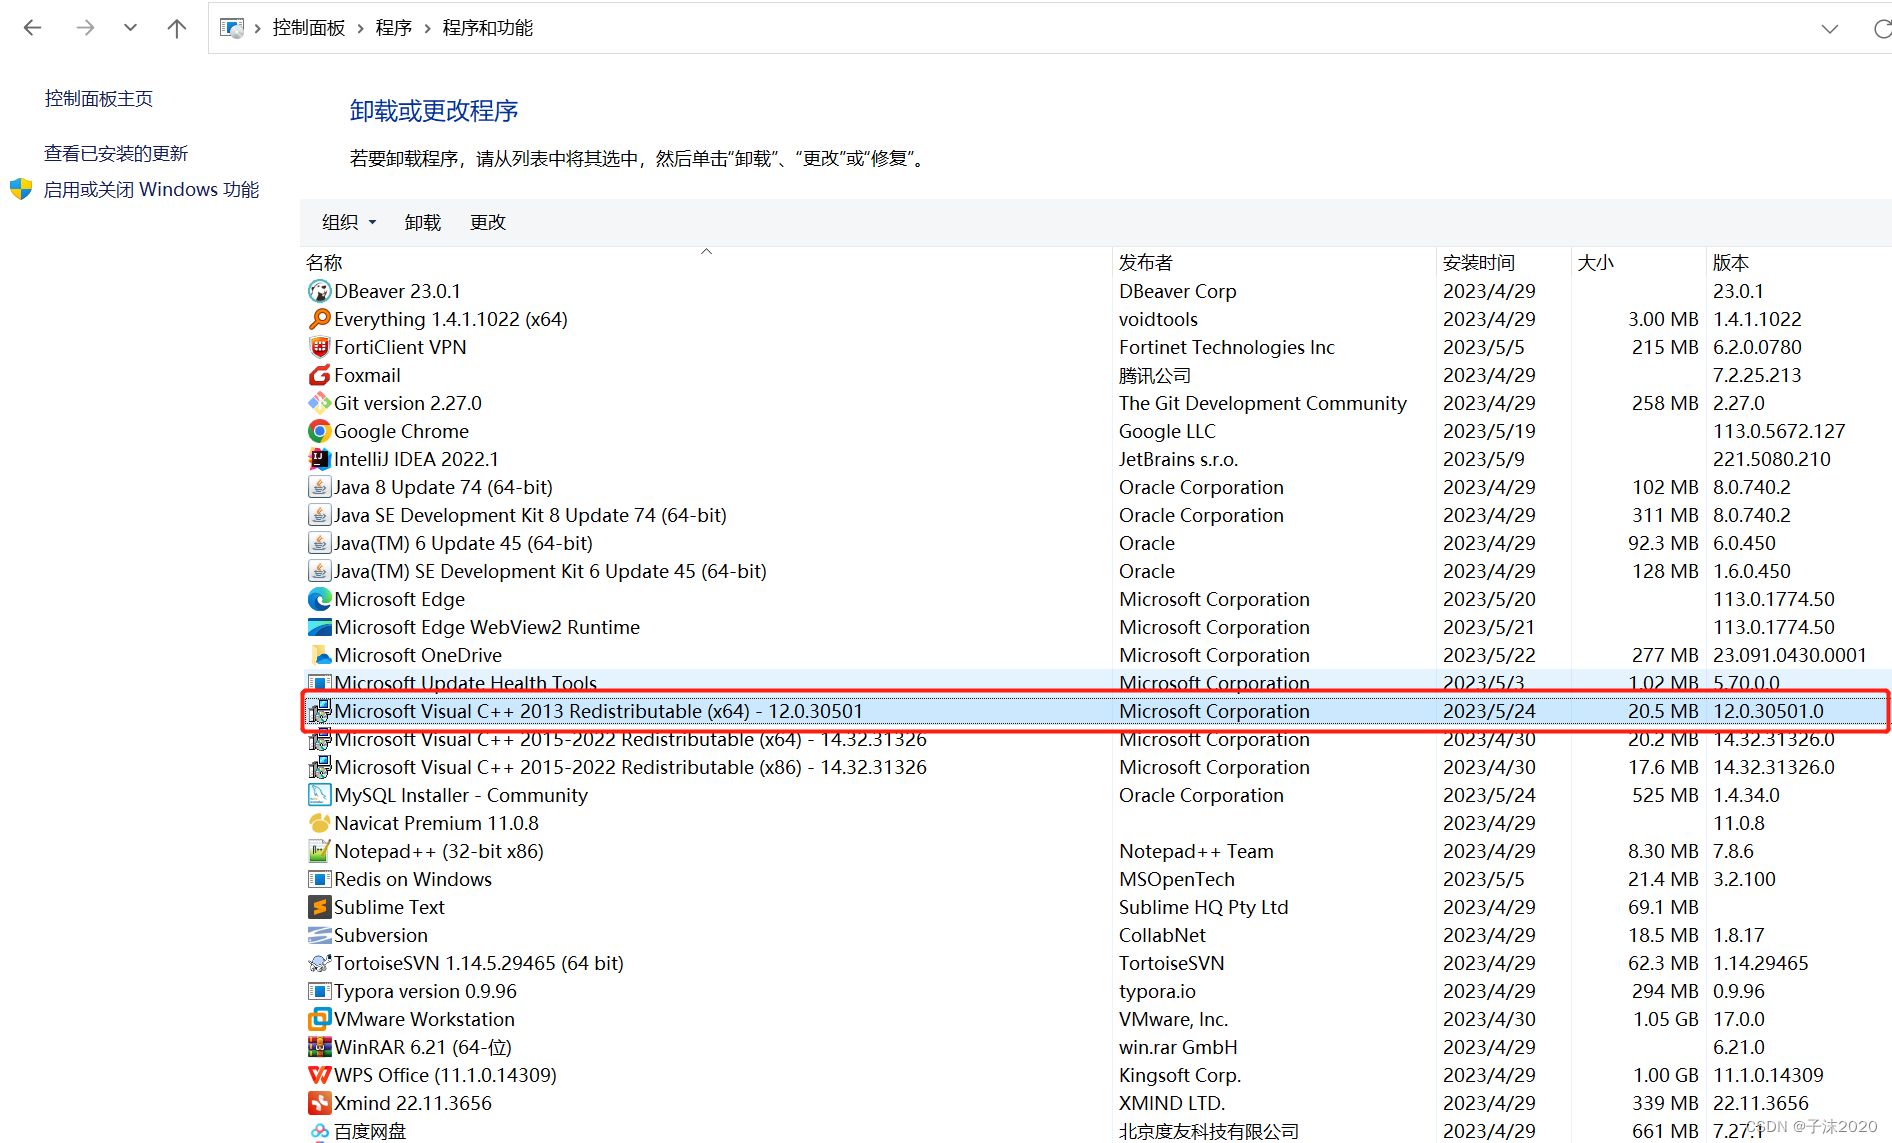Click the Visual C++ 2013 Redistributable icon
1892x1143 pixels.
pos(319,711)
